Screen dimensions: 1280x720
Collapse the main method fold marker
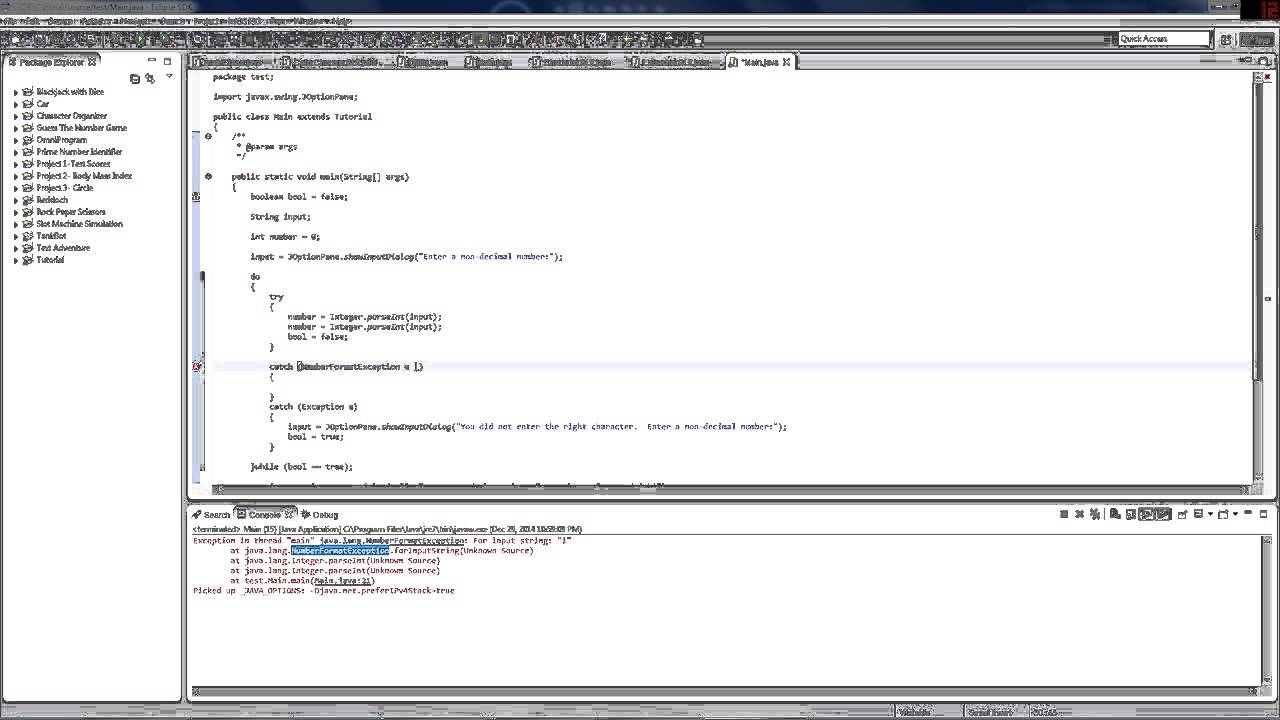pyautogui.click(x=208, y=176)
